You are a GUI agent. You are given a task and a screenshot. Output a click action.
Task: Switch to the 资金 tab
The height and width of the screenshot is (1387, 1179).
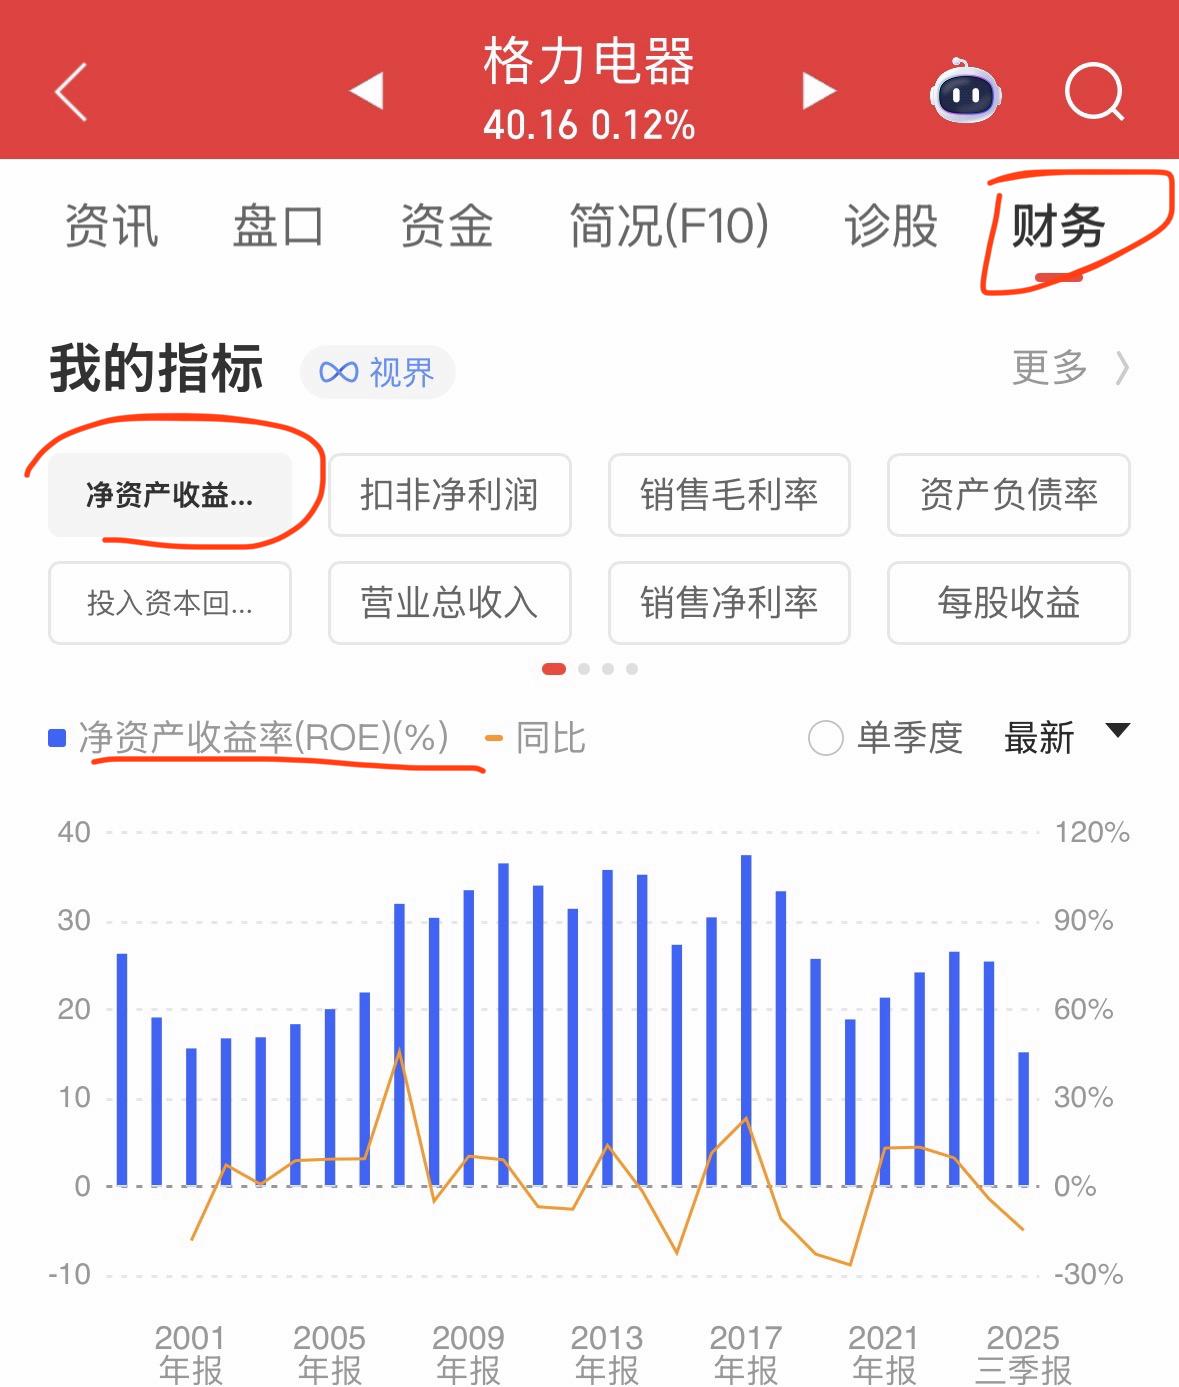pos(446,227)
